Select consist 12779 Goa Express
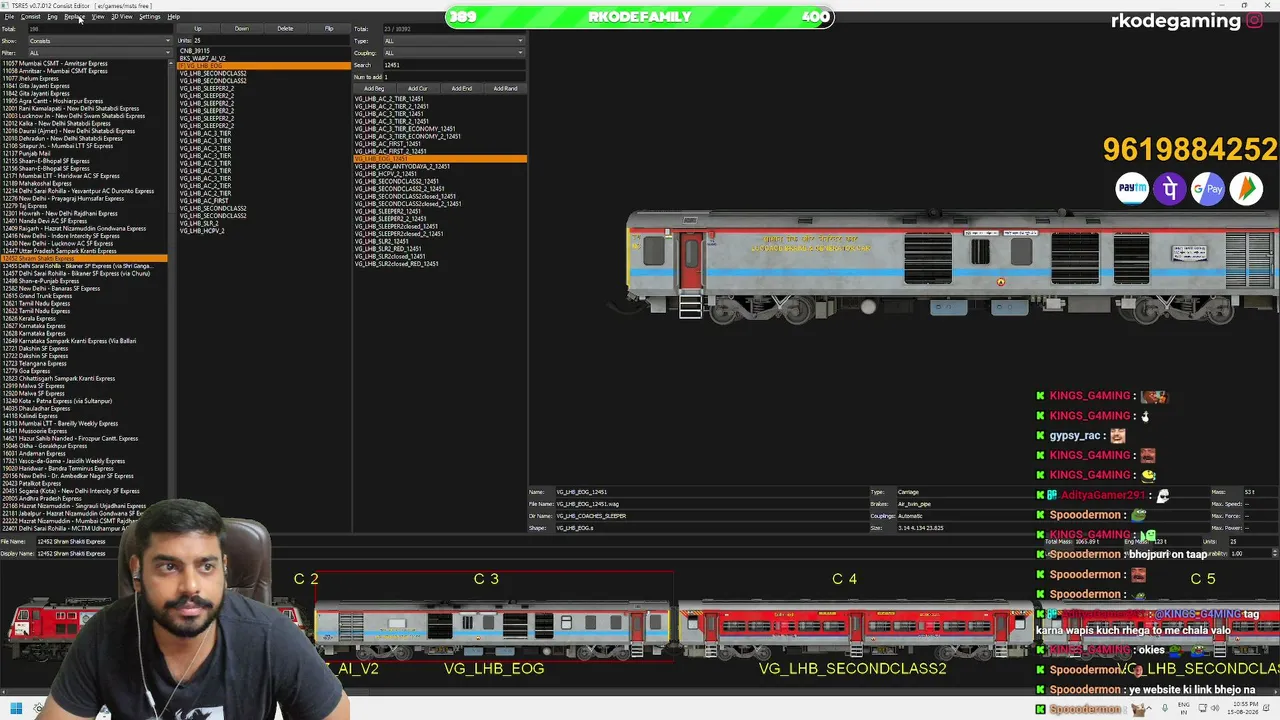The height and width of the screenshot is (720, 1280). [x=27, y=371]
